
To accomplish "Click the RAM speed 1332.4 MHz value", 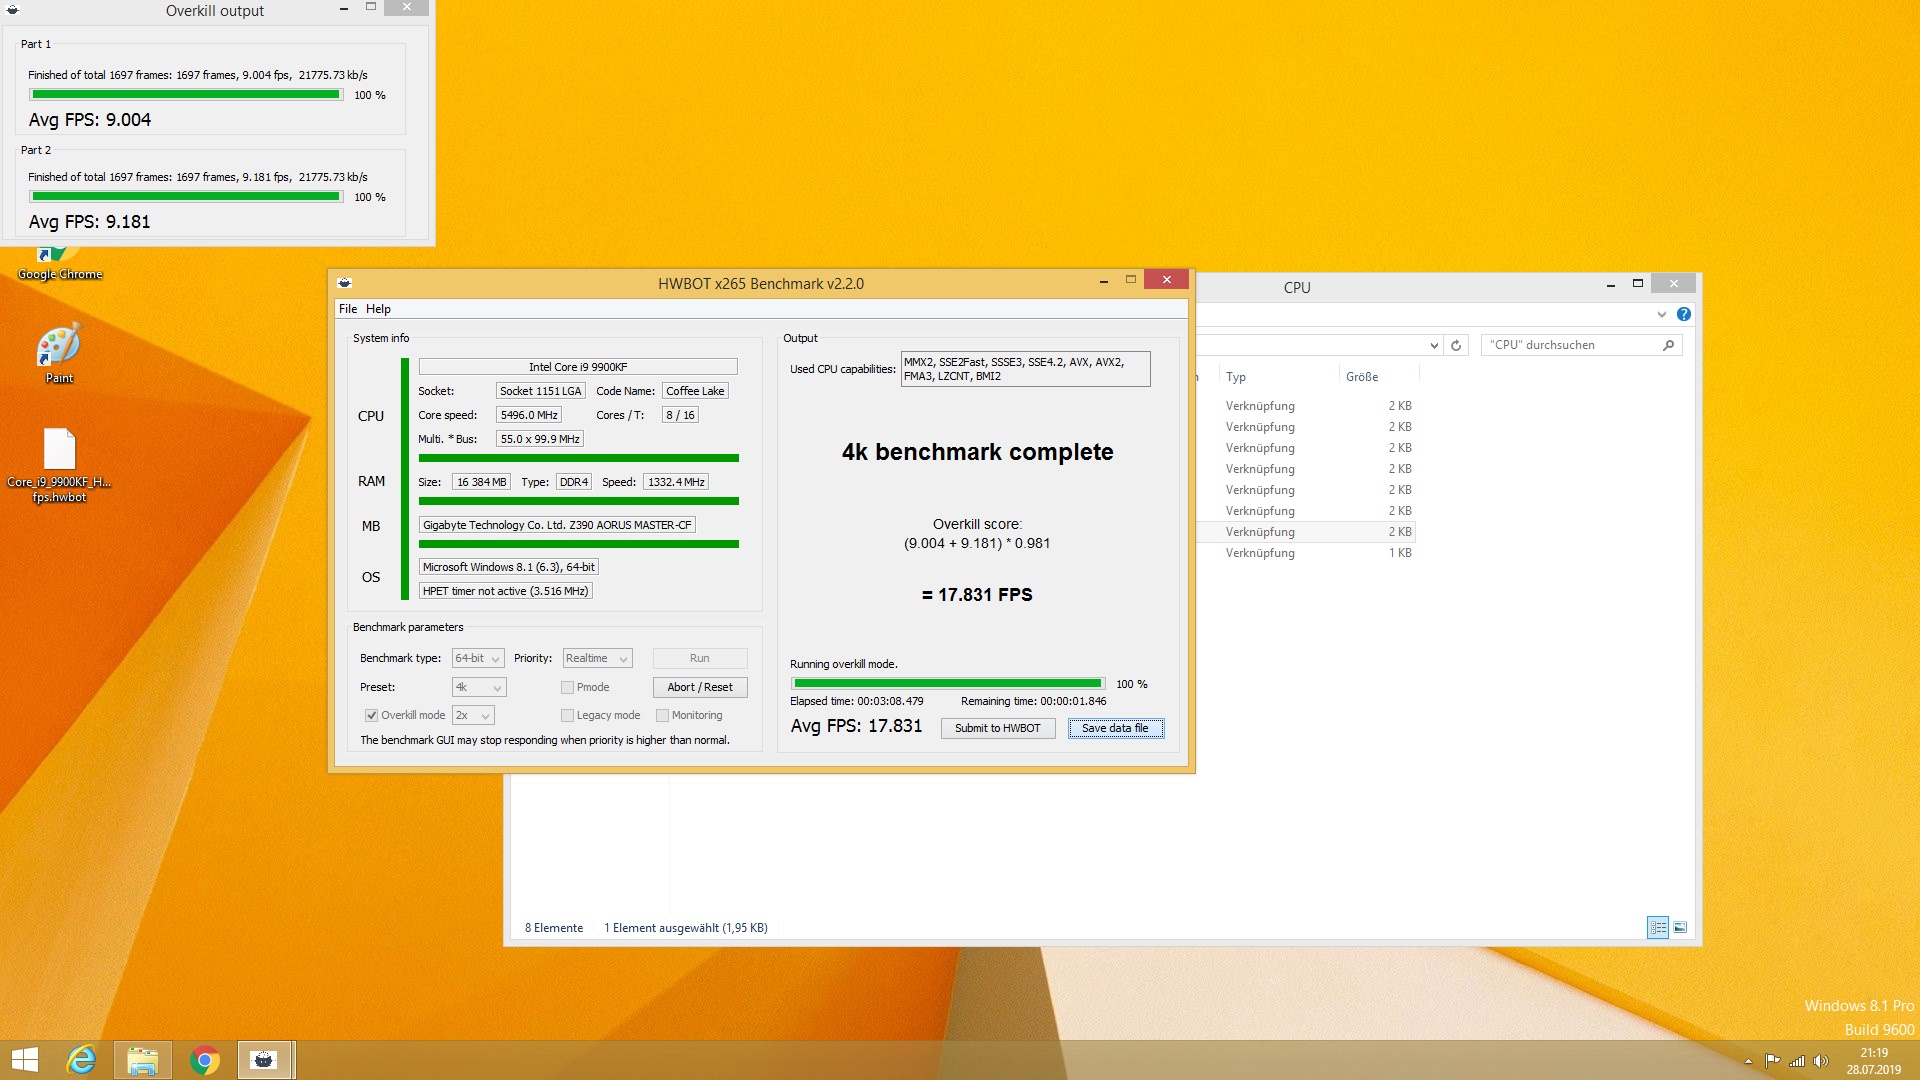I will coord(676,482).
